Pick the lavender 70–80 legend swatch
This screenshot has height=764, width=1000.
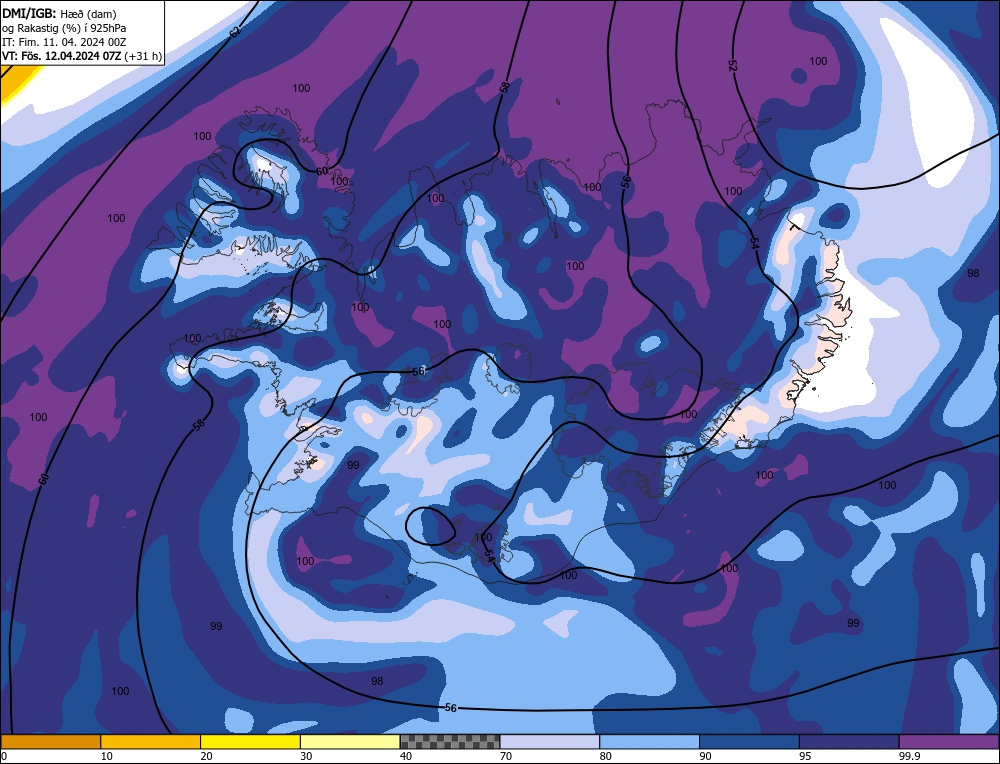550,741
